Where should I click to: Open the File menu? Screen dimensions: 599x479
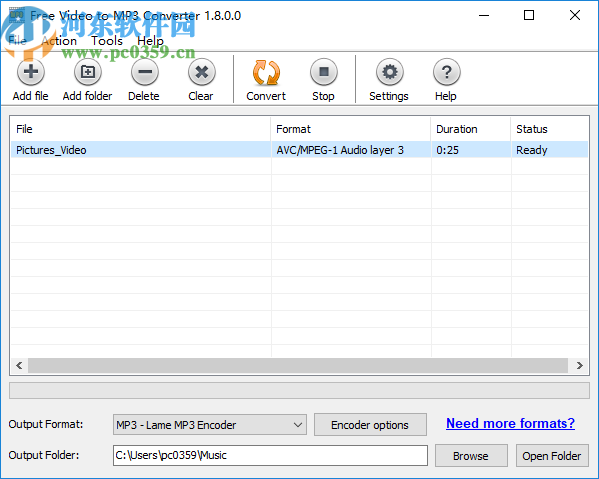(x=17, y=40)
